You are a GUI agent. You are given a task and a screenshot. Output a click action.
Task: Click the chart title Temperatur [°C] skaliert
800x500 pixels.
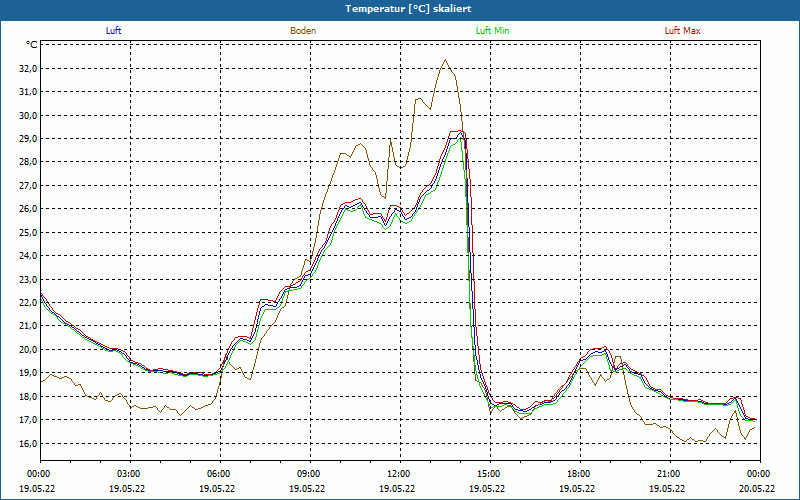tap(408, 9)
